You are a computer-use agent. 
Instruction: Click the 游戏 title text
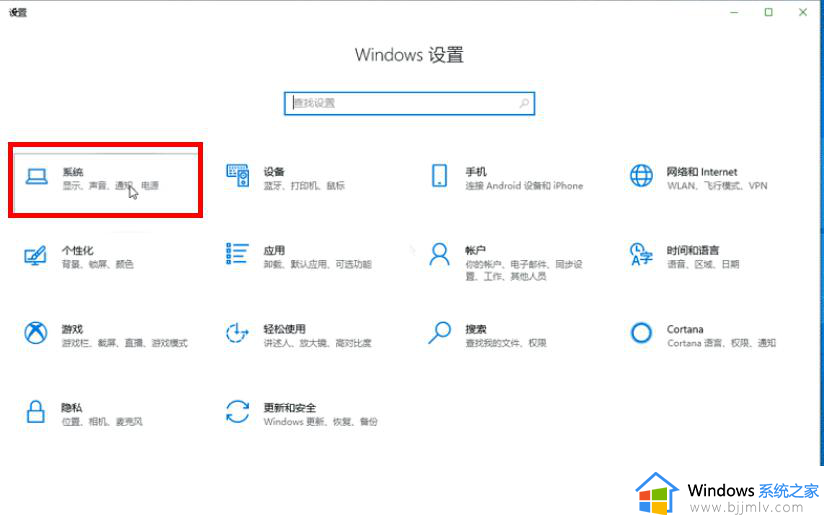tap(72, 329)
